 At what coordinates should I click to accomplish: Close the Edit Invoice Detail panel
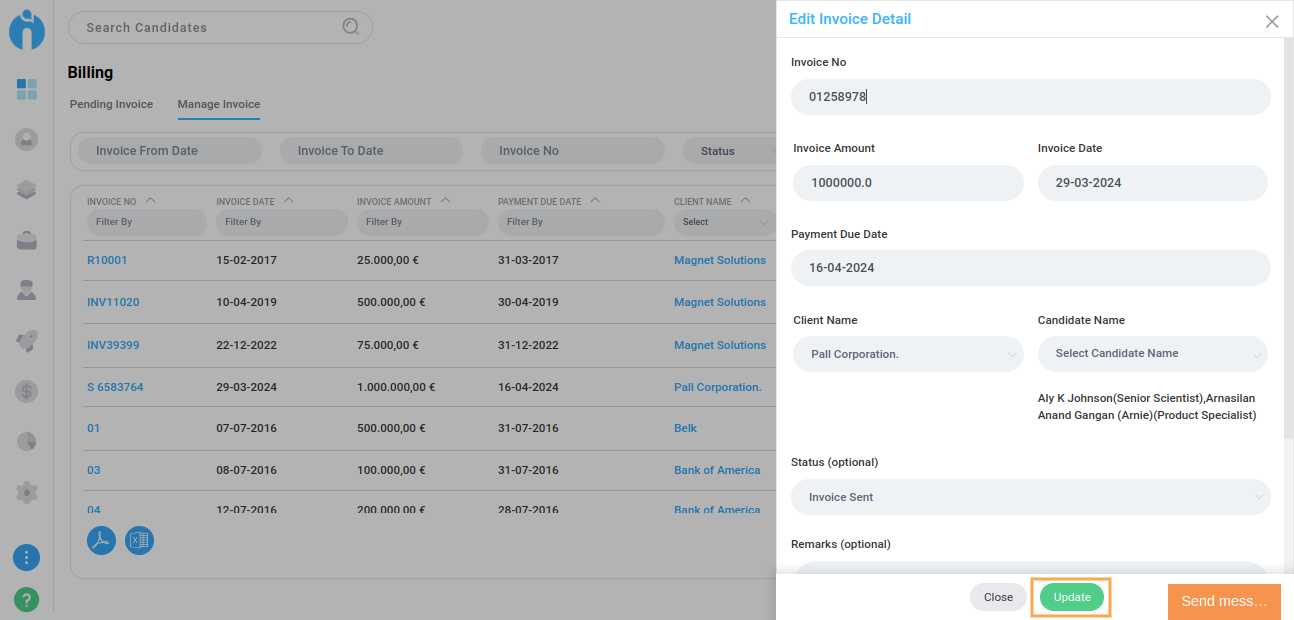point(1271,21)
